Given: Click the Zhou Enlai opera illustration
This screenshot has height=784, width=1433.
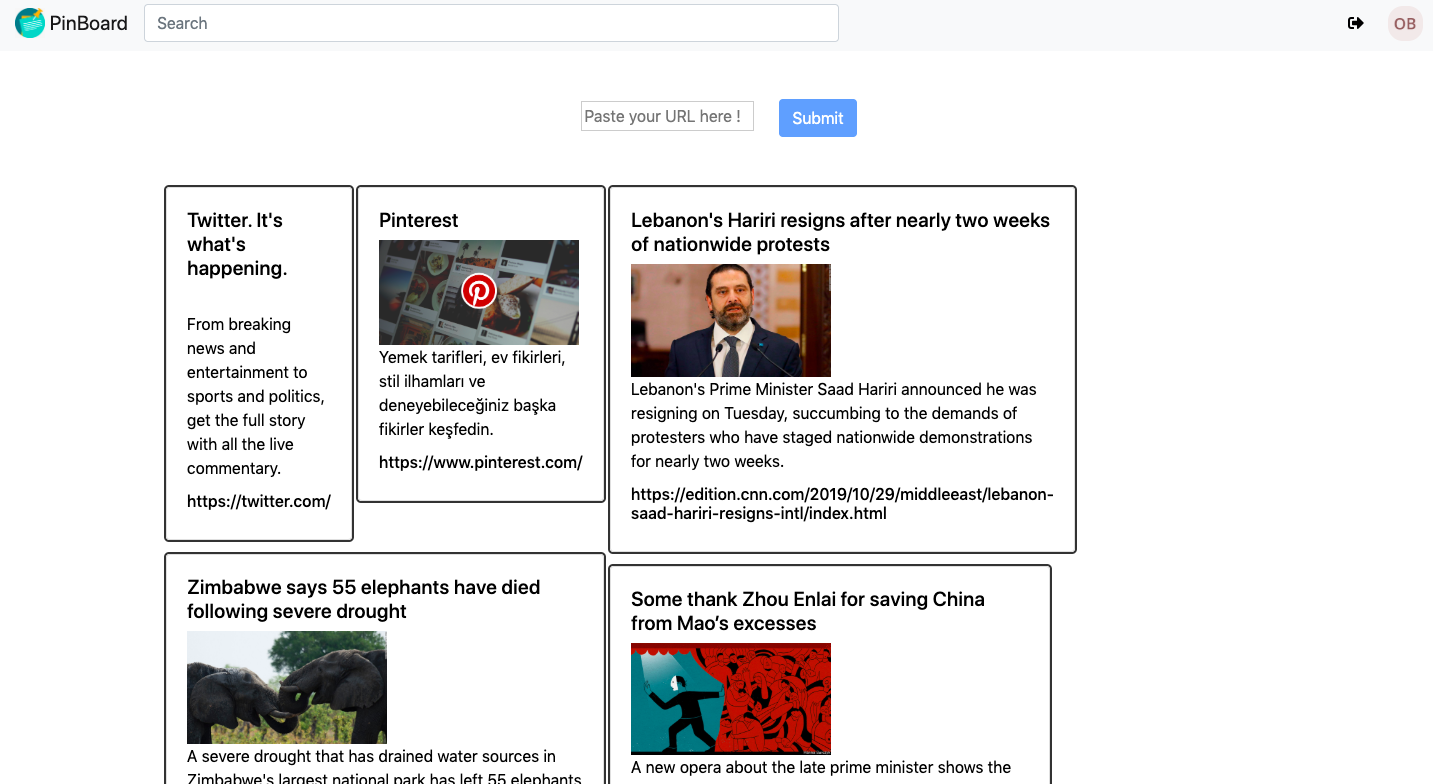Looking at the screenshot, I should click(x=731, y=698).
